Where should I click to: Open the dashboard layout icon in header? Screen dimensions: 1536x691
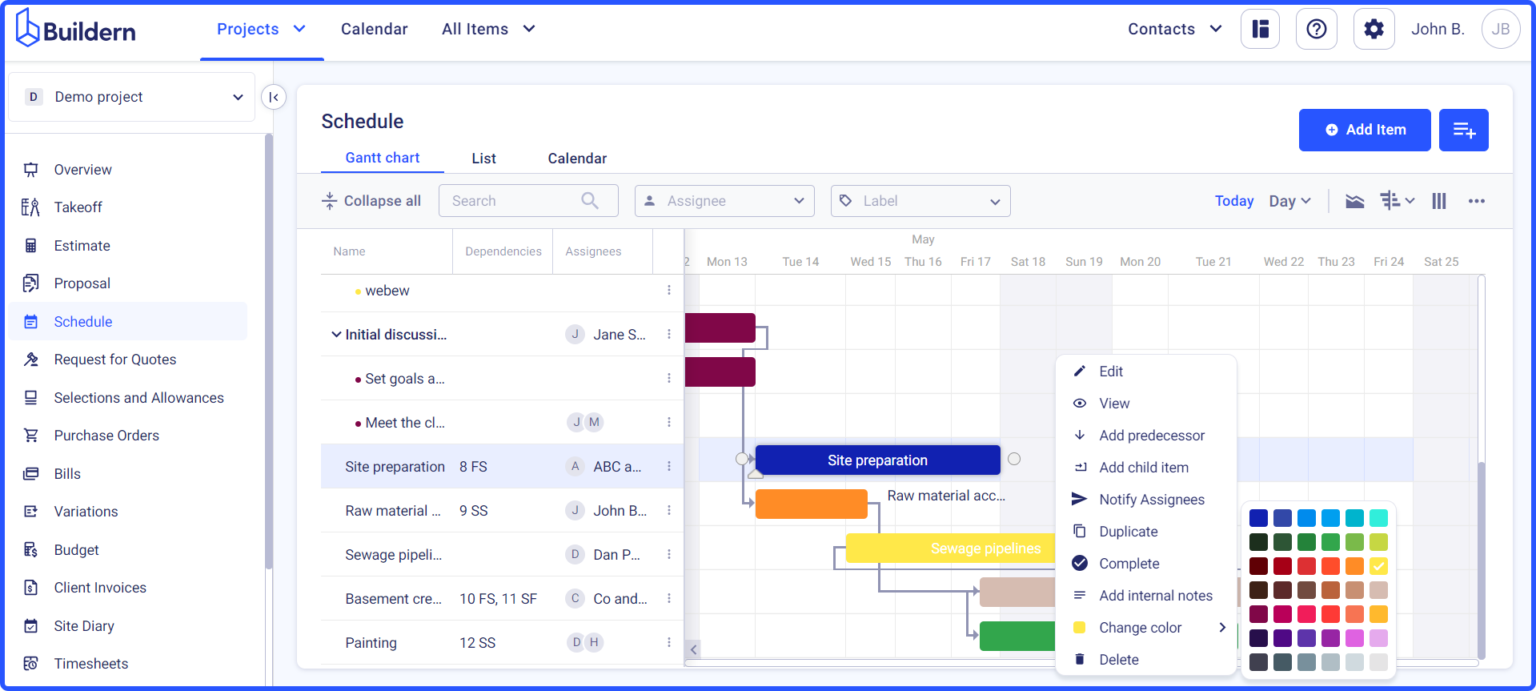click(x=1259, y=29)
